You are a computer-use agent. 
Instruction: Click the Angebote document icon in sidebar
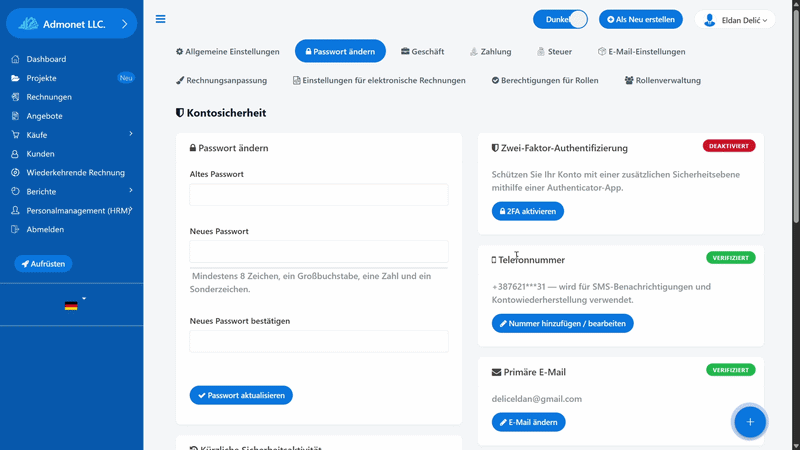(x=15, y=116)
